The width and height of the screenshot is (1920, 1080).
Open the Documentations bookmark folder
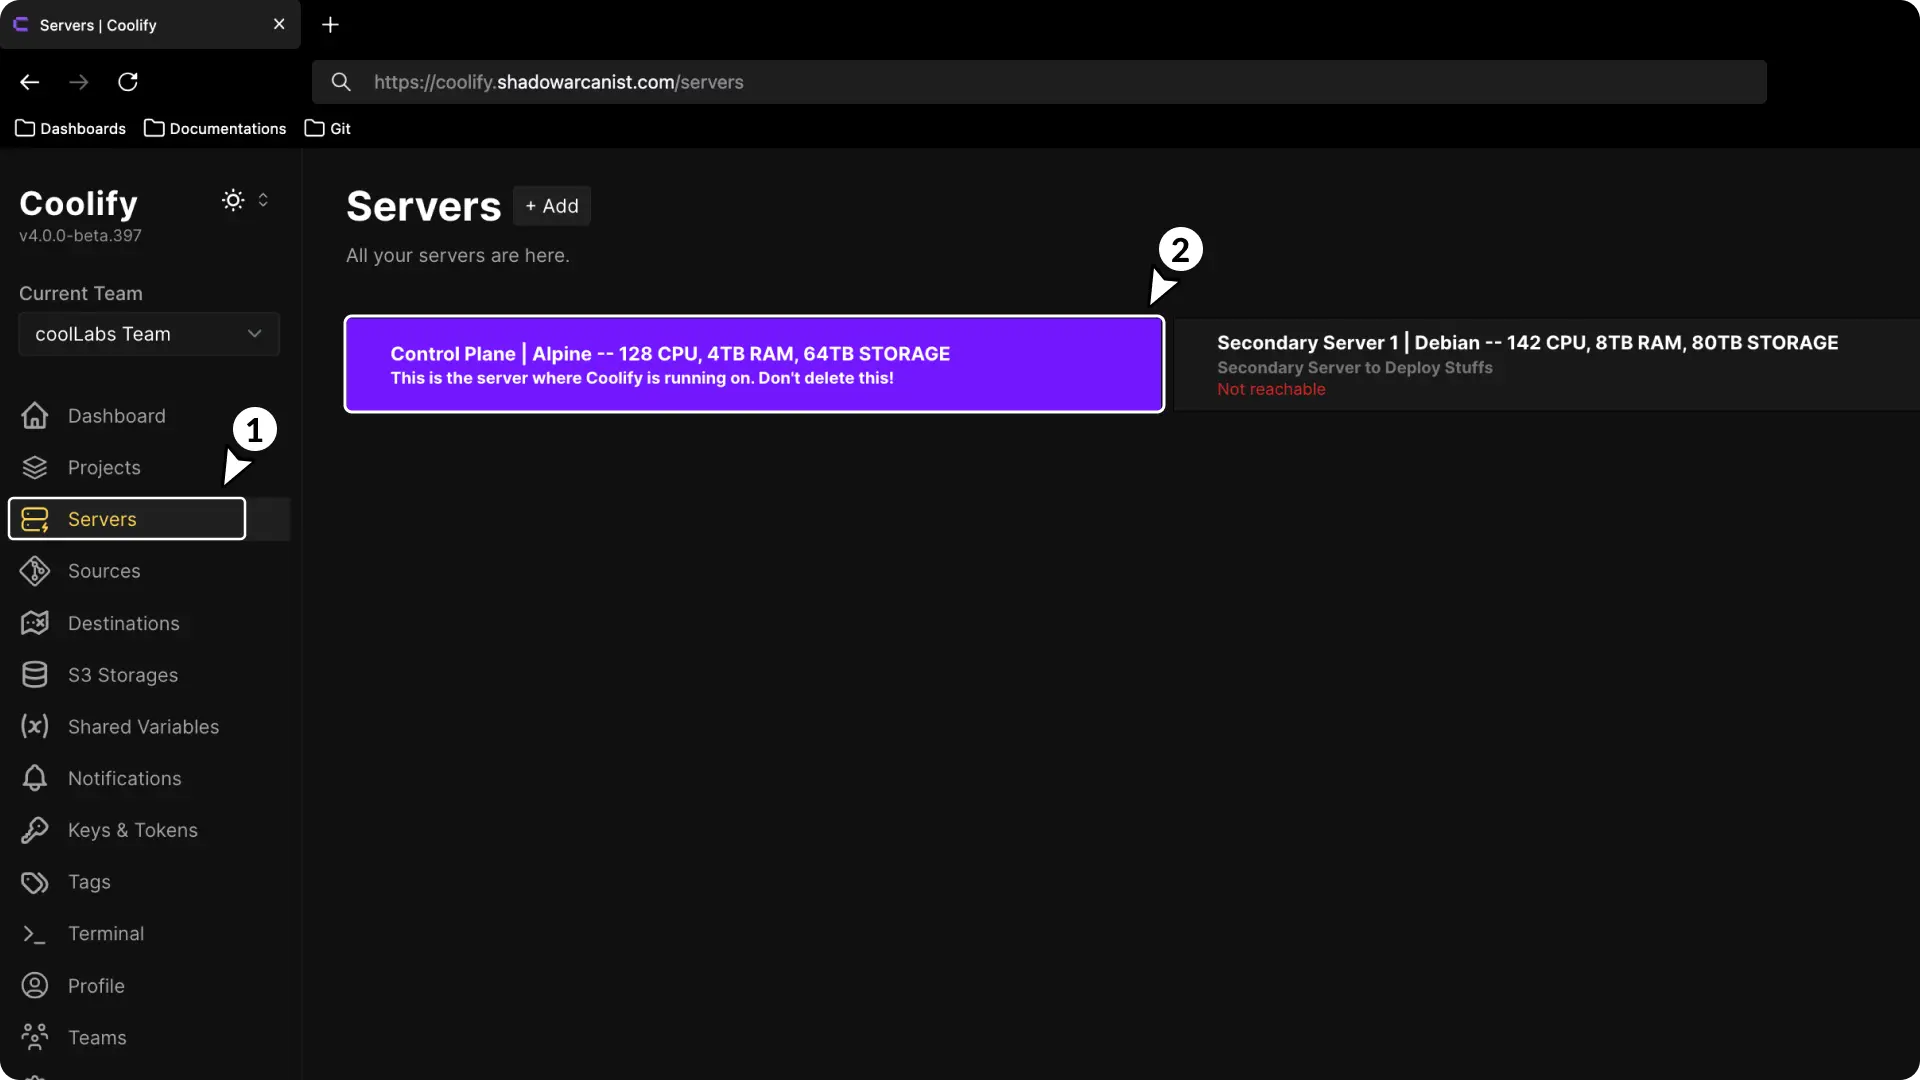pos(215,129)
